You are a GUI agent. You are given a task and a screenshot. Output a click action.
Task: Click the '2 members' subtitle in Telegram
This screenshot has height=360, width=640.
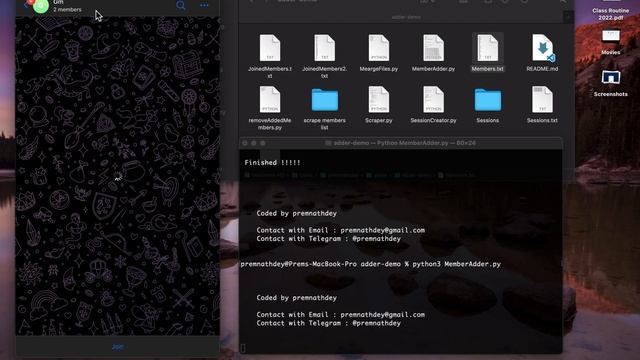click(x=67, y=9)
